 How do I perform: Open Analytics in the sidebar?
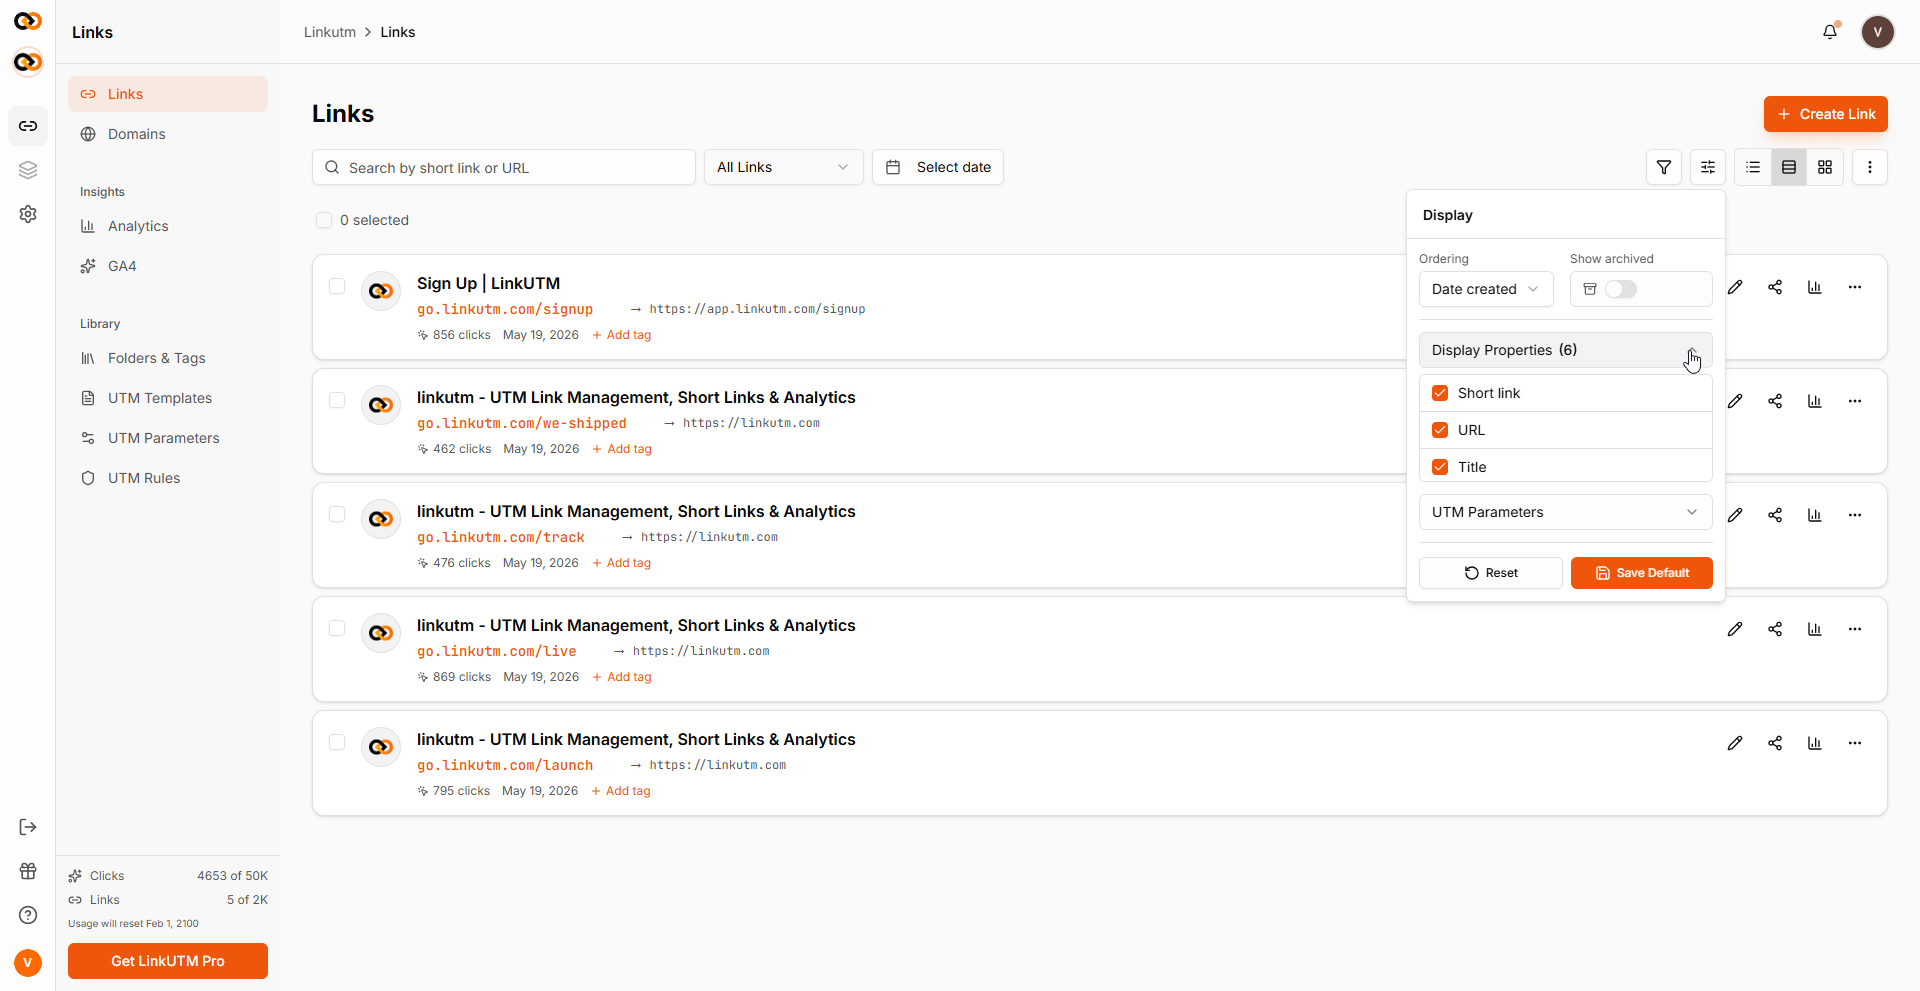pyautogui.click(x=168, y=226)
